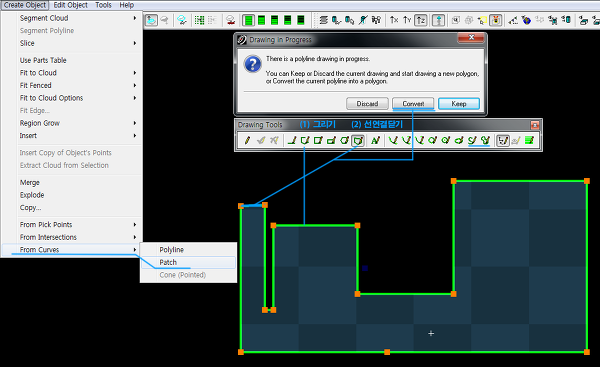Click the highlighted up Z axis toolbar icon

pyautogui.click(x=421, y=20)
